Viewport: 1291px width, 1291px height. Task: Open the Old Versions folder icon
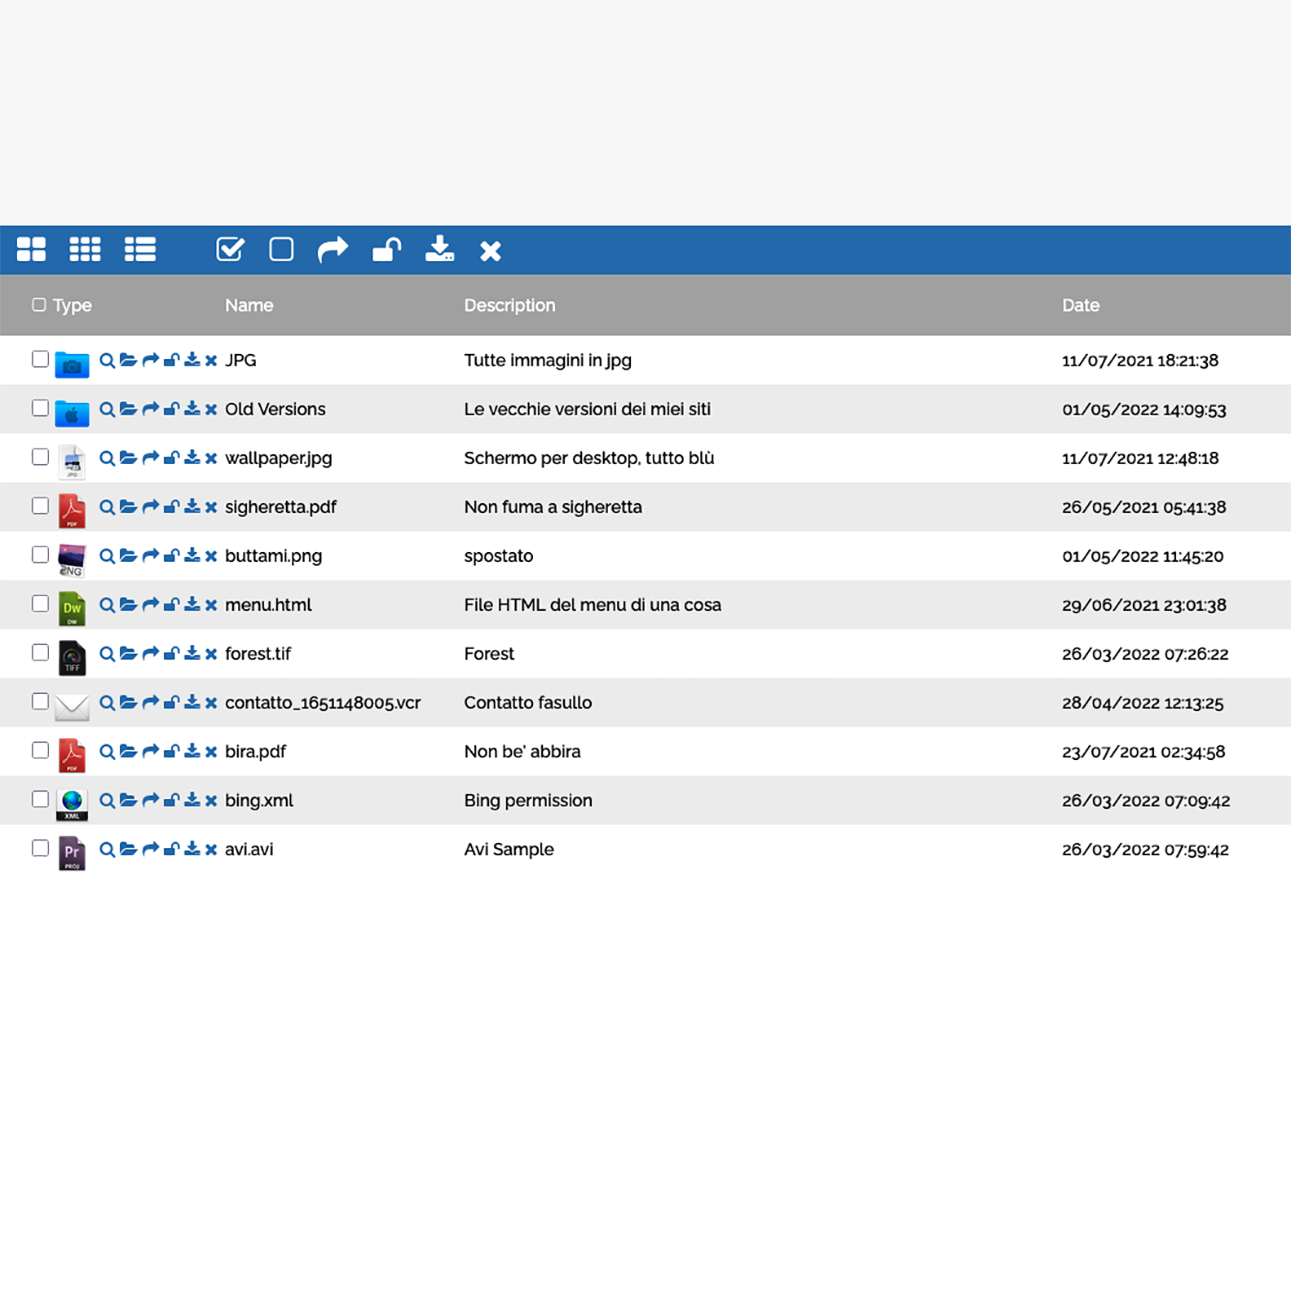(72, 411)
